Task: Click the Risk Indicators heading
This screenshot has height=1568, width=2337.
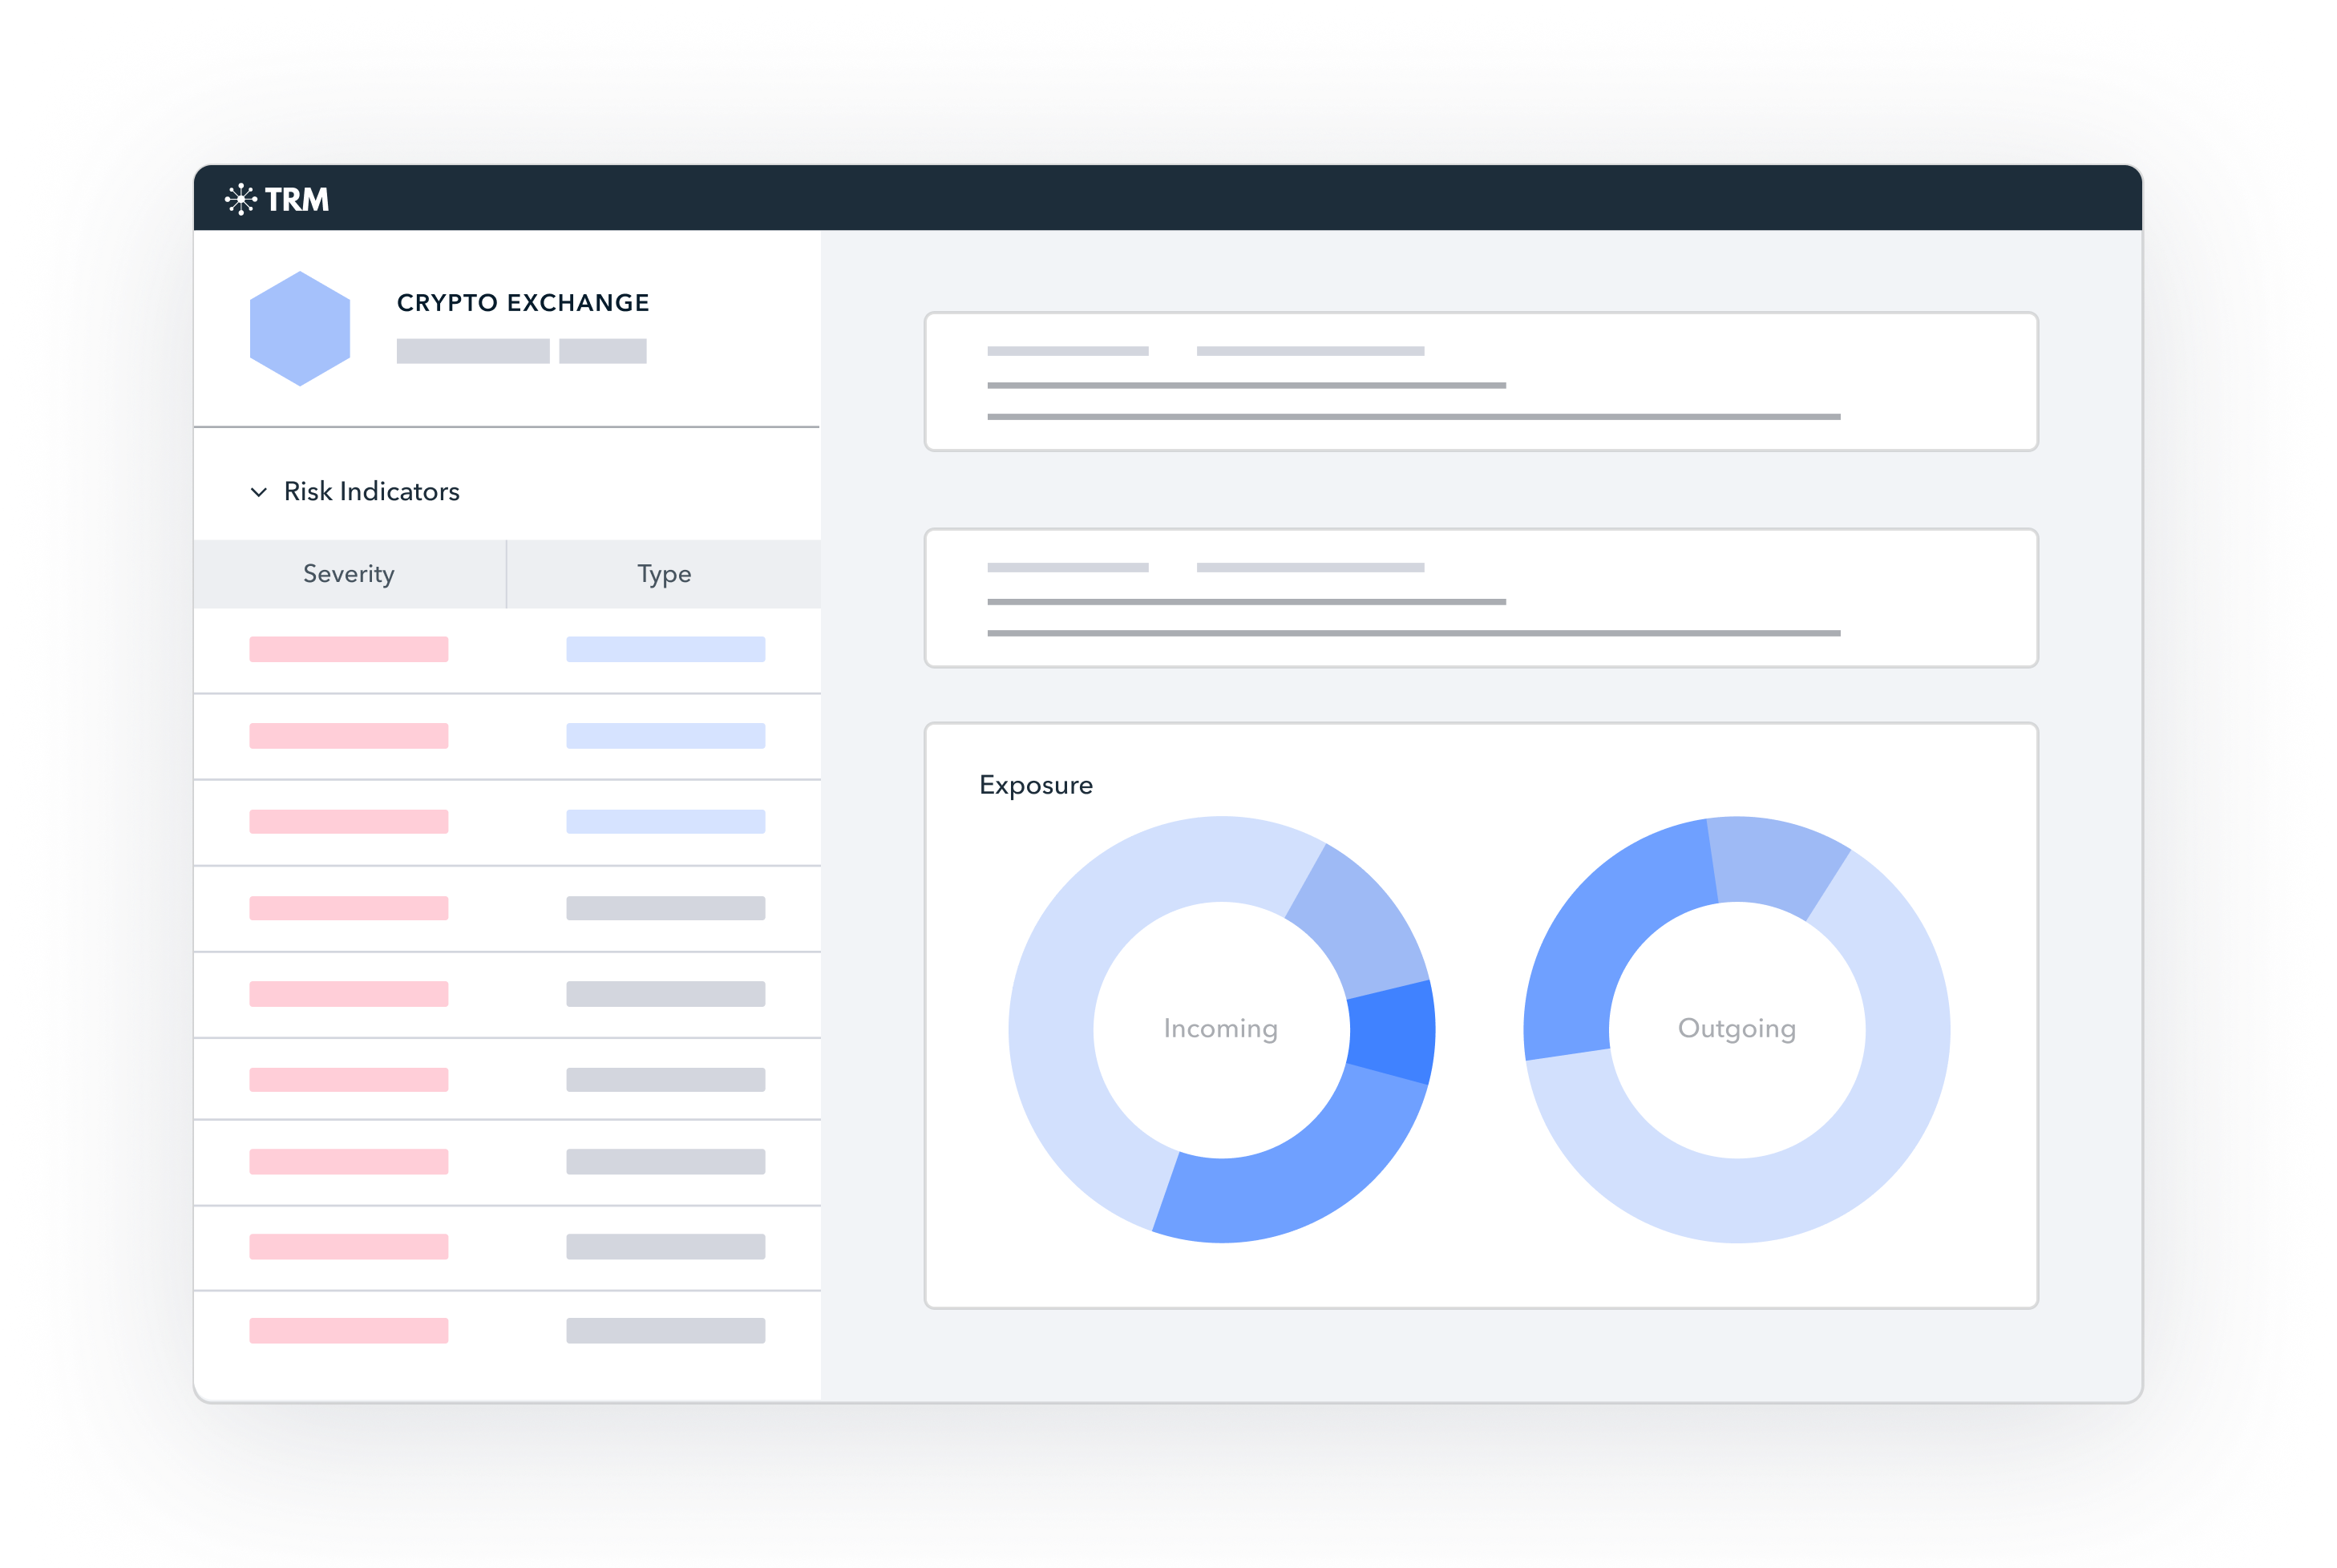Action: point(371,492)
